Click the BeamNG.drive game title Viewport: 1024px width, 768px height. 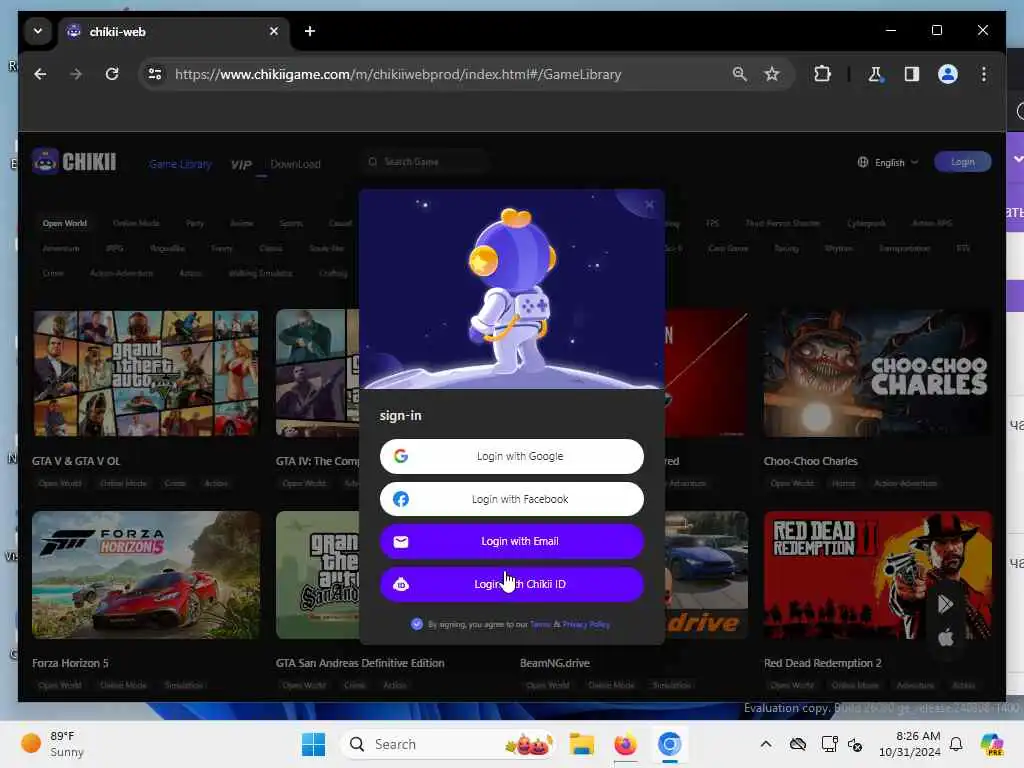pos(554,663)
